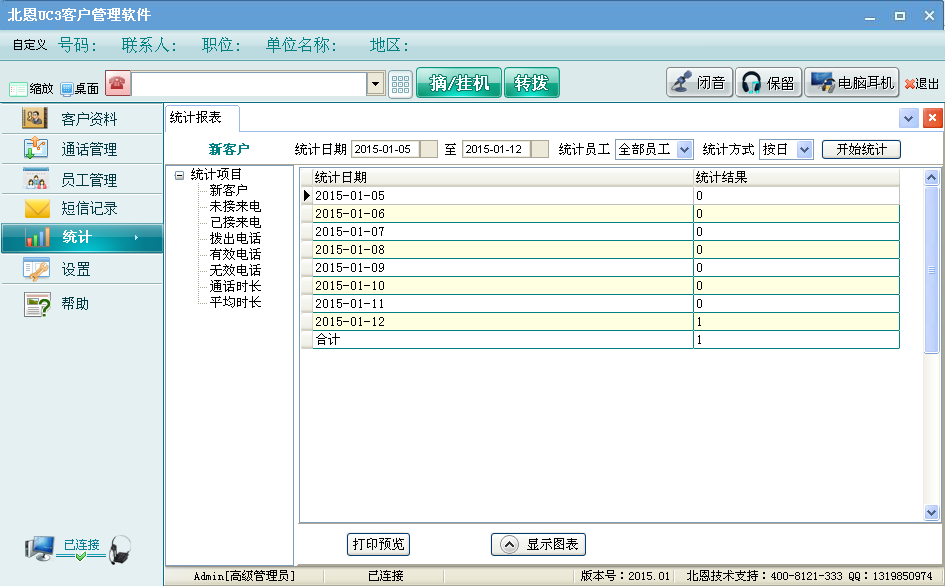This screenshot has width=945, height=586.
Task: Mute the call with 闭音 button
Action: 699,82
